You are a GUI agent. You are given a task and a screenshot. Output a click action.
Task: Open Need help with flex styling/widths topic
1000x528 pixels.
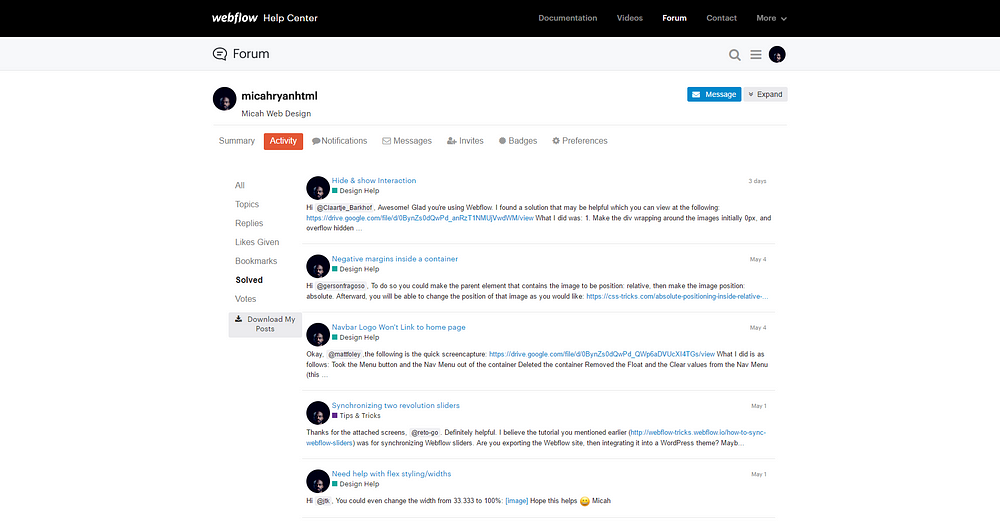point(392,474)
